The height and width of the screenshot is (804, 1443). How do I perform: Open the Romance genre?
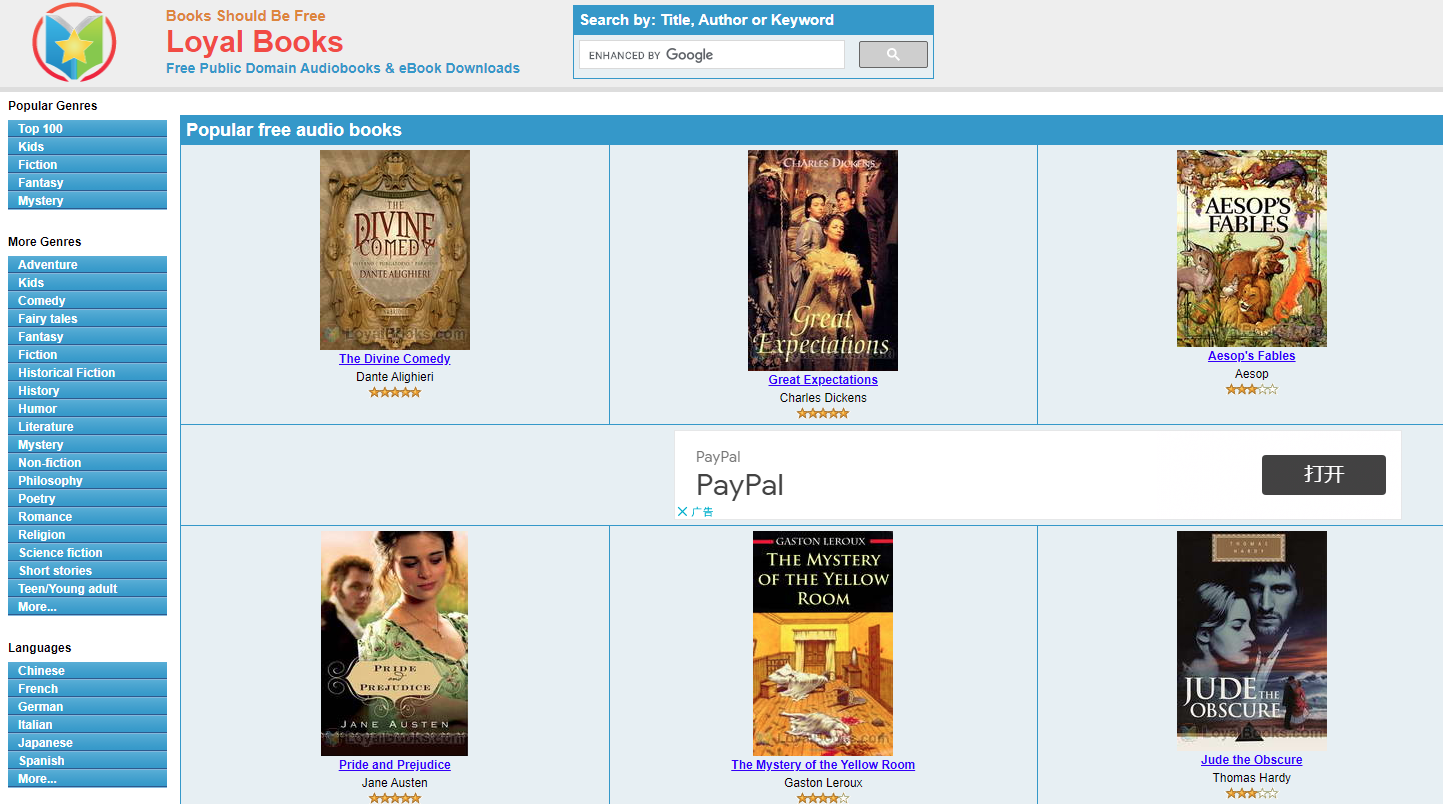(x=87, y=517)
